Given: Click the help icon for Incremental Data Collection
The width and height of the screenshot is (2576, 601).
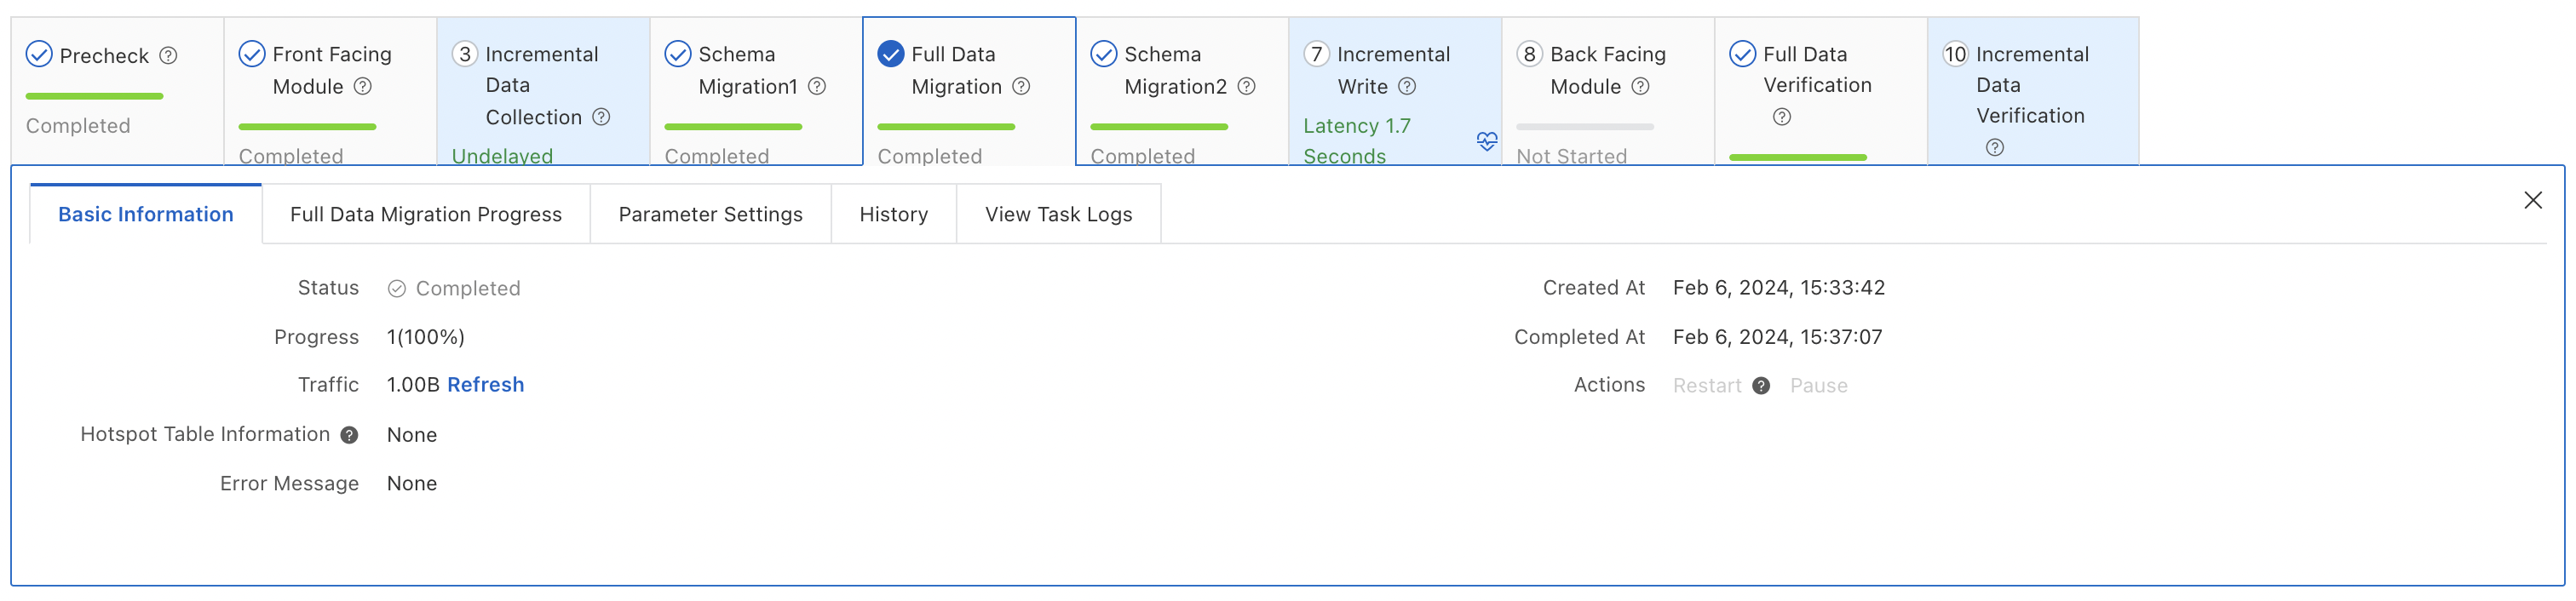Looking at the screenshot, I should pyautogui.click(x=601, y=117).
